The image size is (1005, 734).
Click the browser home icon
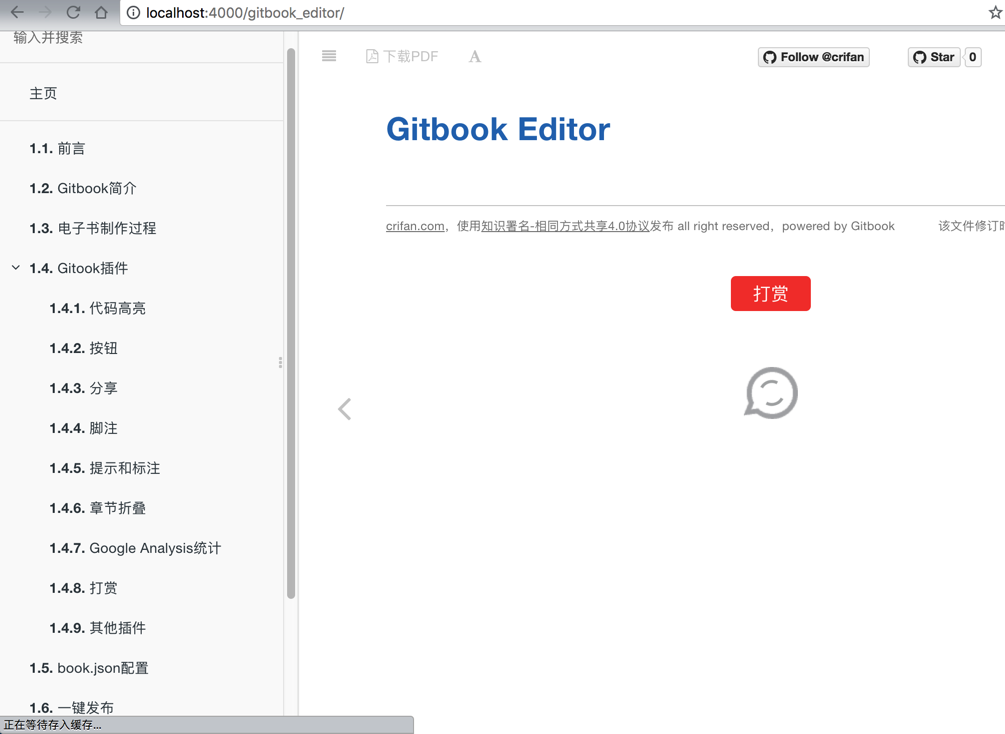pyautogui.click(x=101, y=12)
